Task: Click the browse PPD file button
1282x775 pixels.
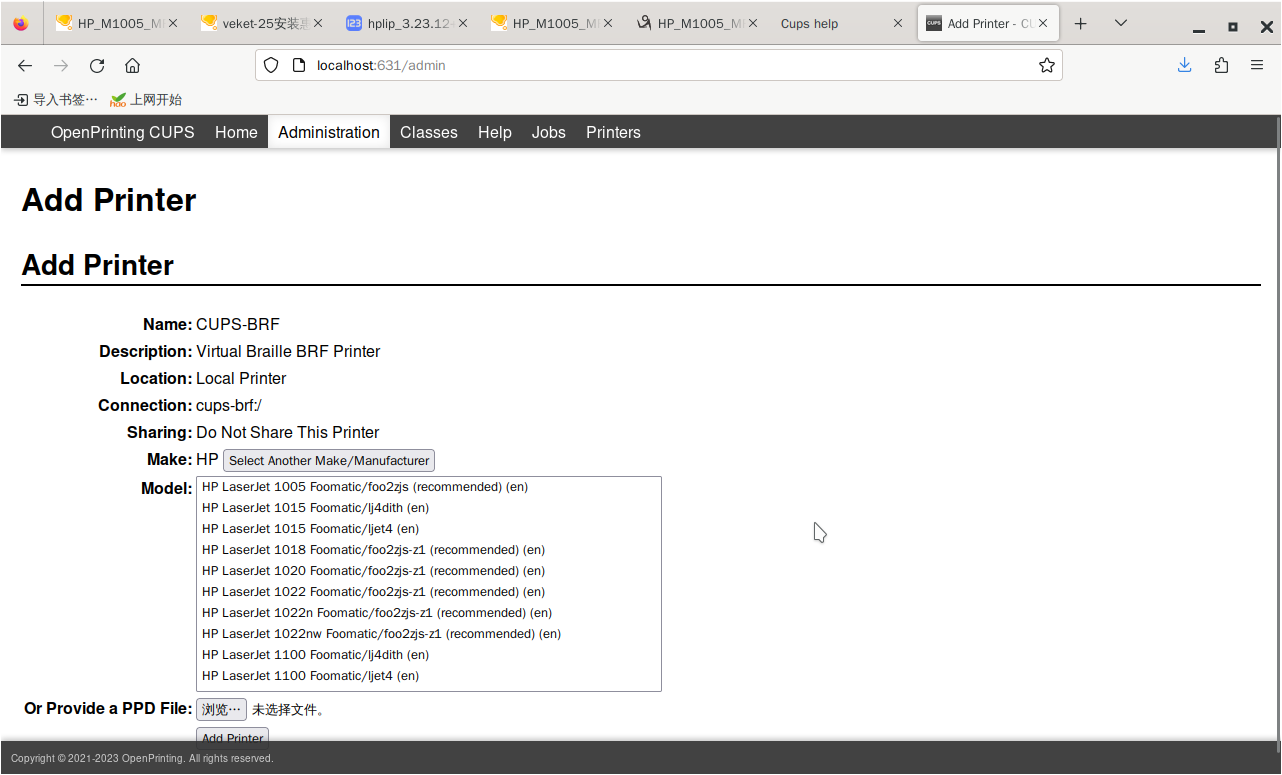Action: click(221, 709)
